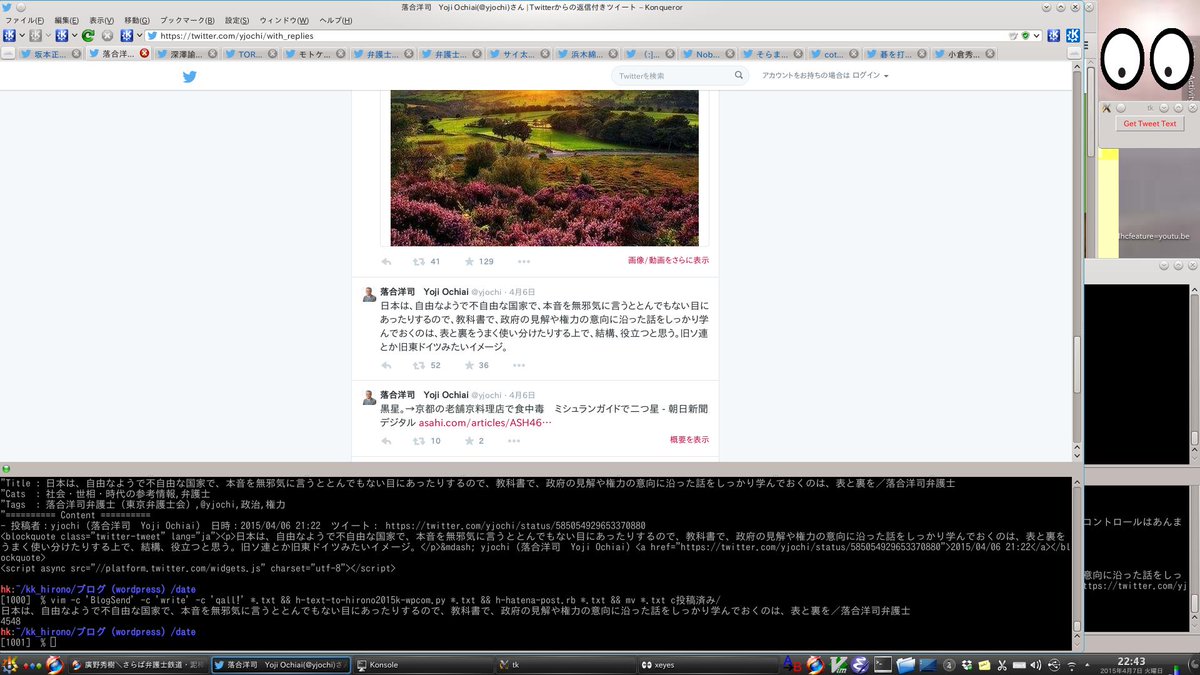Screen dimensions: 1200x675
Task: Open the 編集 menu
Action: pyautogui.click(x=67, y=20)
